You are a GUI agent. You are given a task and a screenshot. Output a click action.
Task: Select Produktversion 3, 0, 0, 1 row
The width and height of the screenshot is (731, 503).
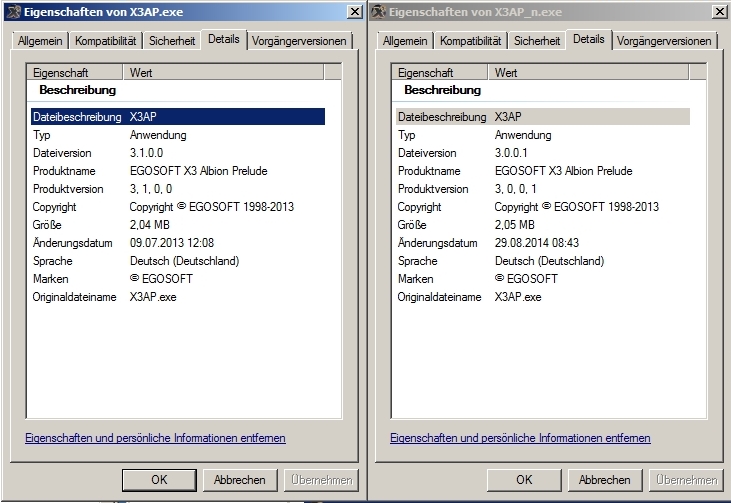pyautogui.click(x=543, y=189)
